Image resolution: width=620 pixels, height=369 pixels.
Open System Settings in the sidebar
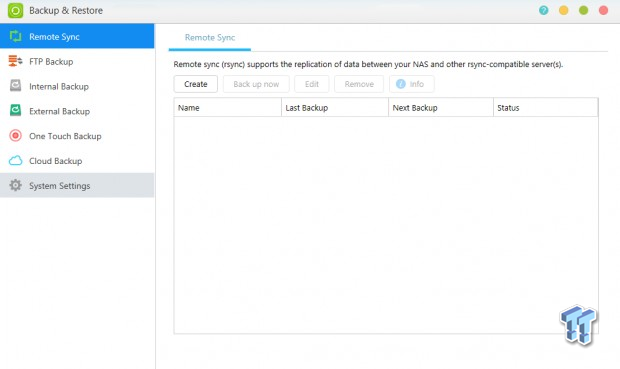click(x=77, y=185)
